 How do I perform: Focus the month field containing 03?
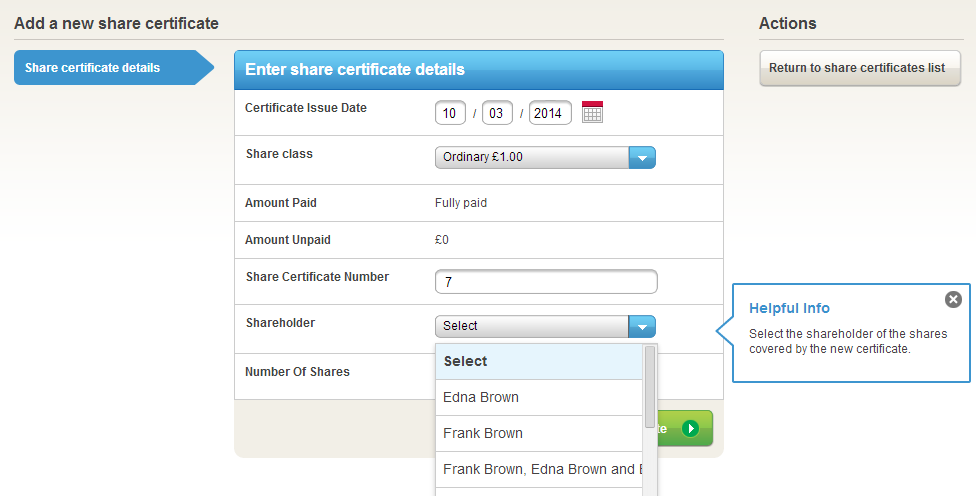[x=497, y=113]
